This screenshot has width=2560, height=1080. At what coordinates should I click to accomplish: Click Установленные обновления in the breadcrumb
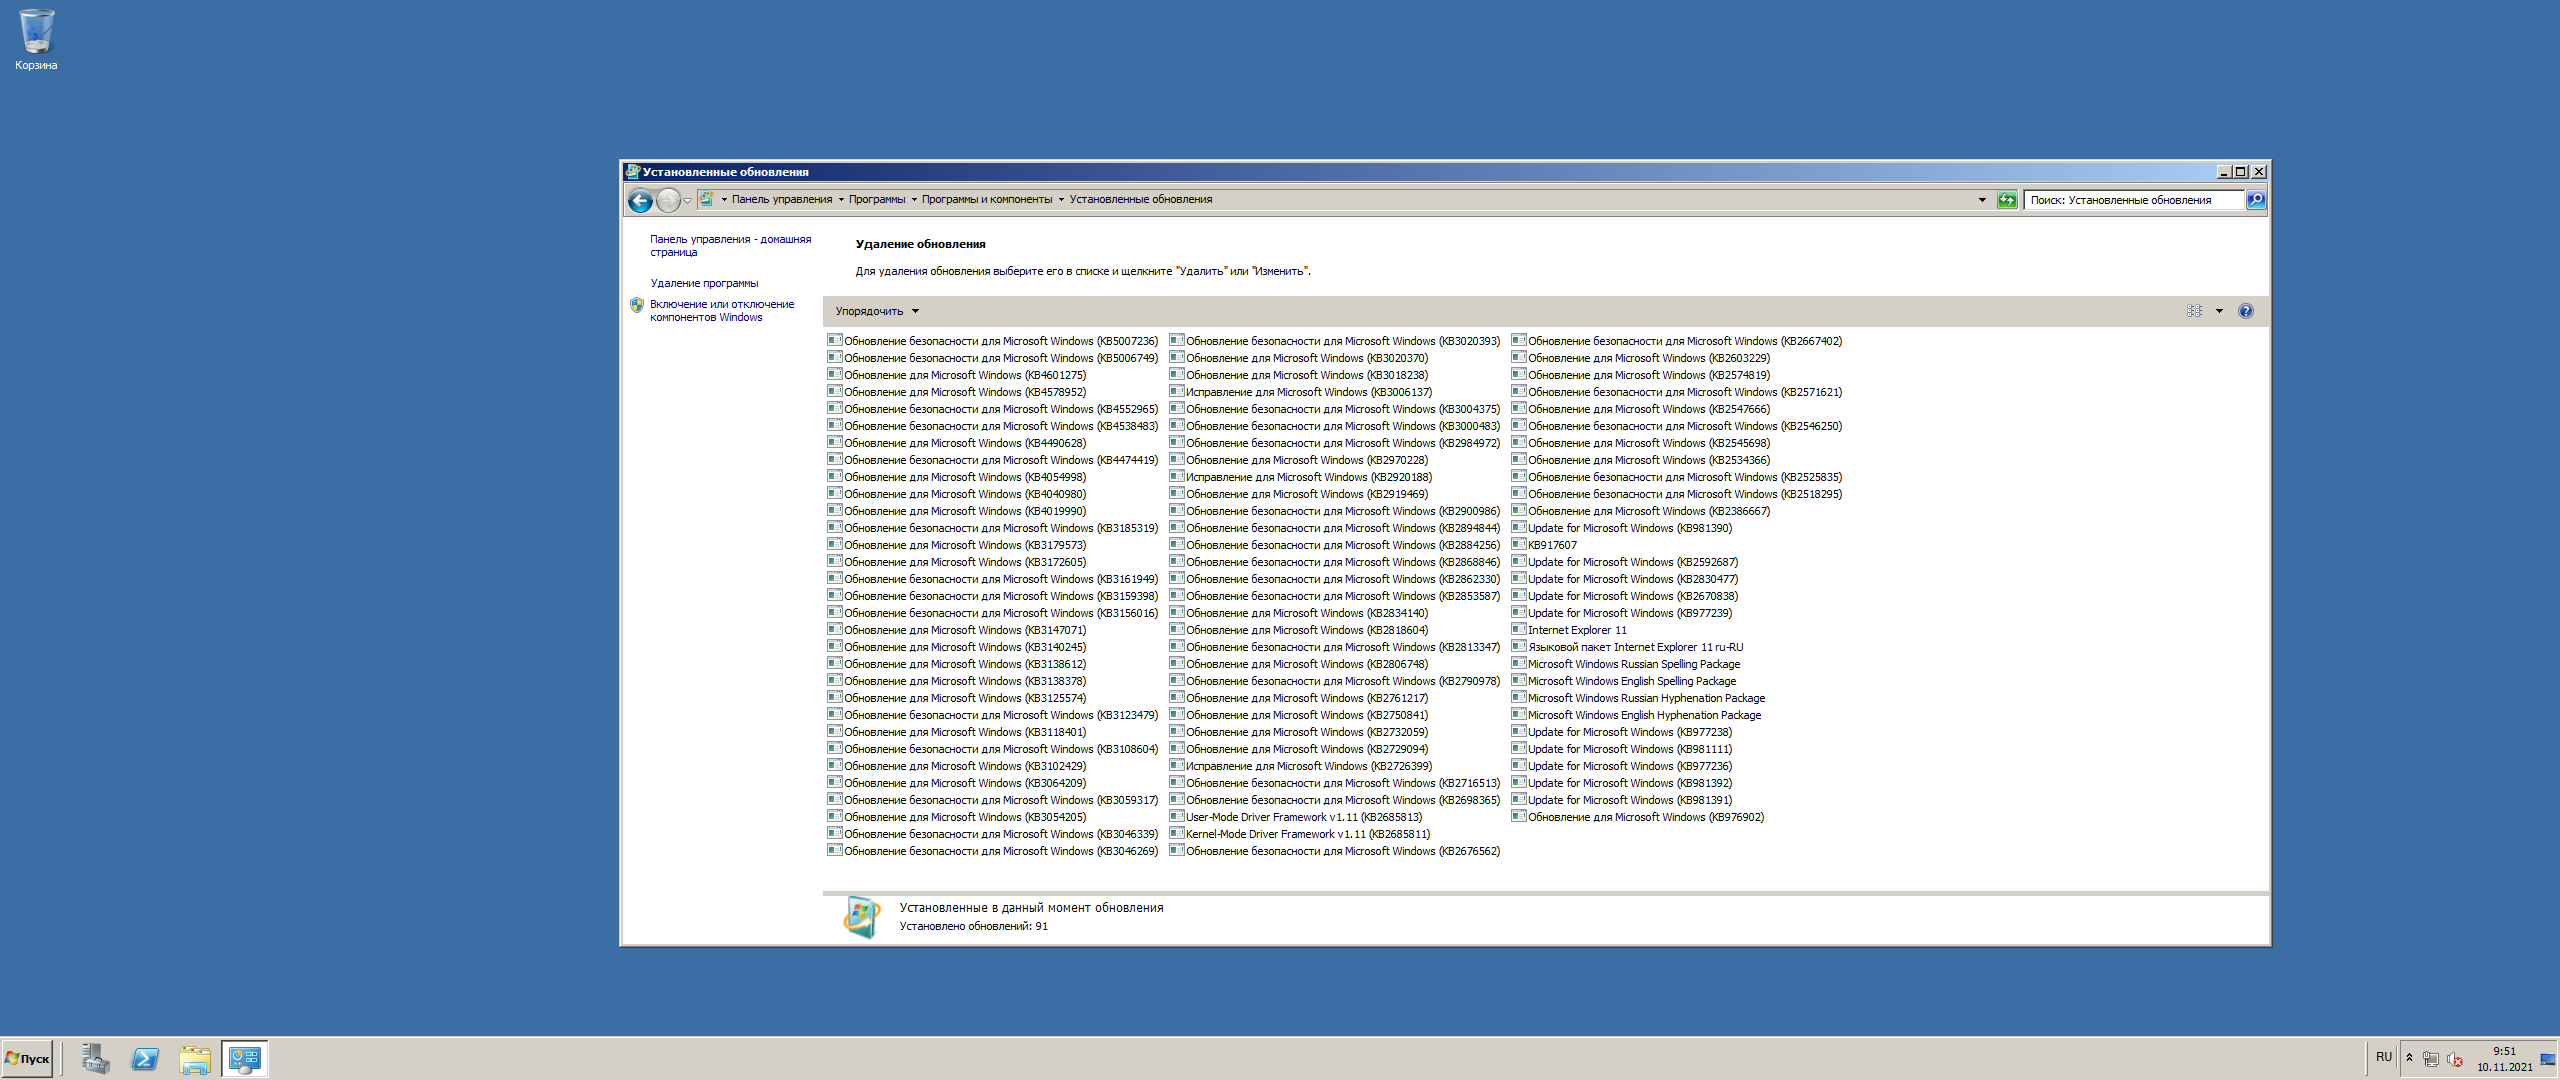click(1141, 200)
